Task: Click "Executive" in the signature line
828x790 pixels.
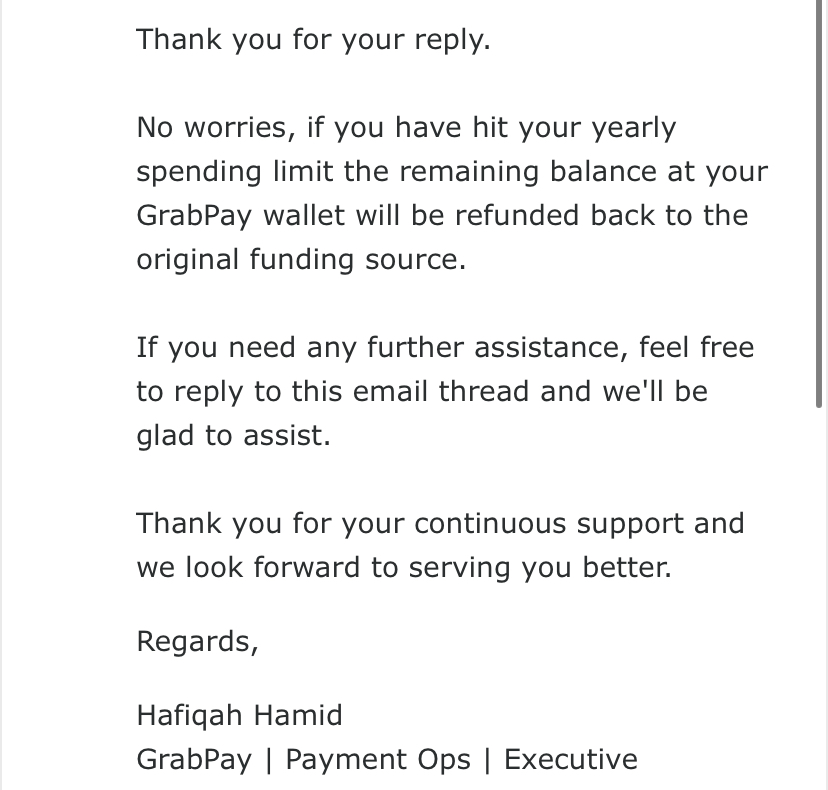Action: coord(571,760)
